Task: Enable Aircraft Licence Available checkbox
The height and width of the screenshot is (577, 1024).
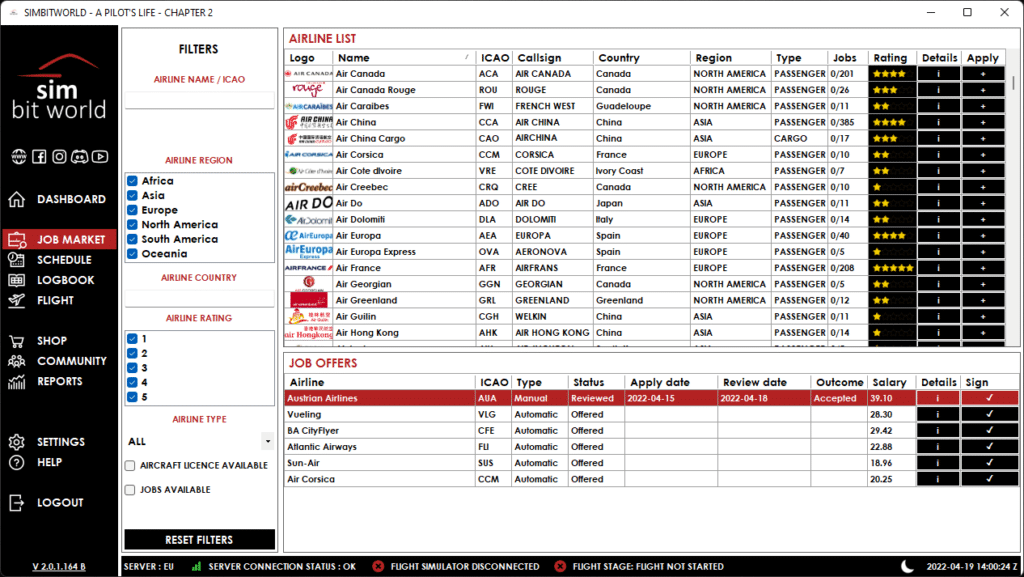Action: coord(130,466)
